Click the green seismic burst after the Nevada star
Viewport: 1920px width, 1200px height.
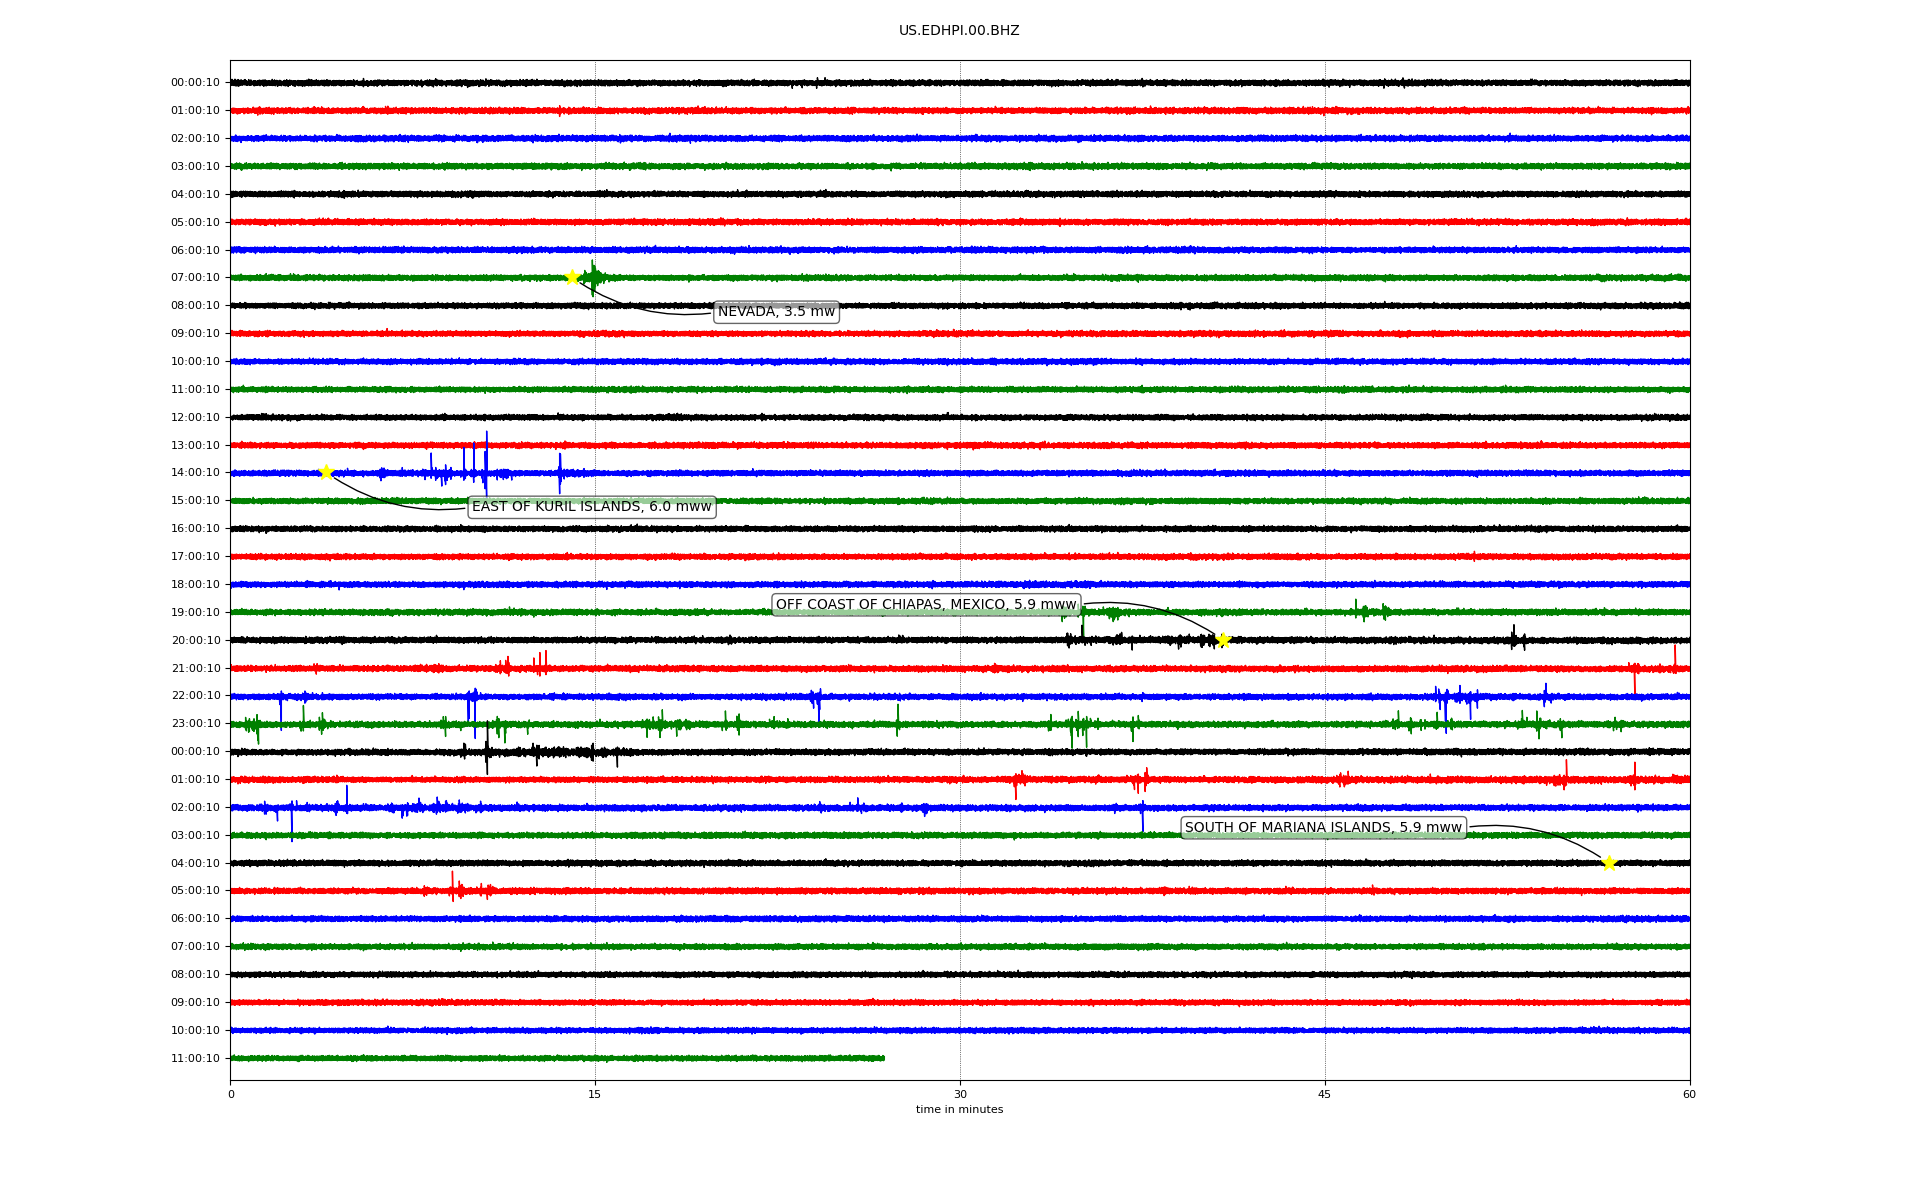(594, 277)
